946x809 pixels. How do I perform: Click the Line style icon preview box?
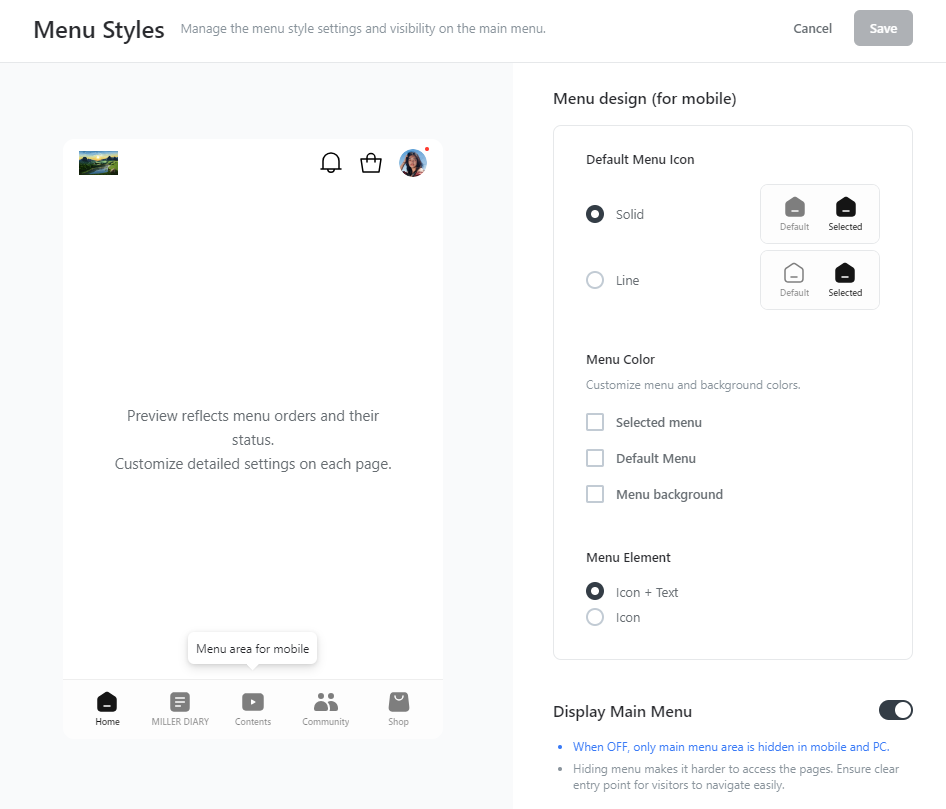pos(819,280)
